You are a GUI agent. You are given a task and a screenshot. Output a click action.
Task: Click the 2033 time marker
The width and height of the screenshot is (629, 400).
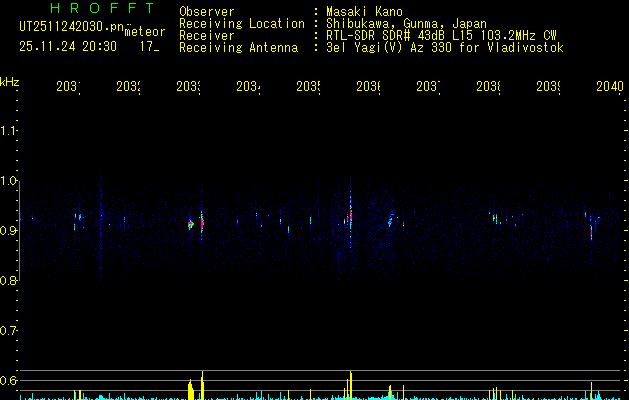tap(188, 87)
